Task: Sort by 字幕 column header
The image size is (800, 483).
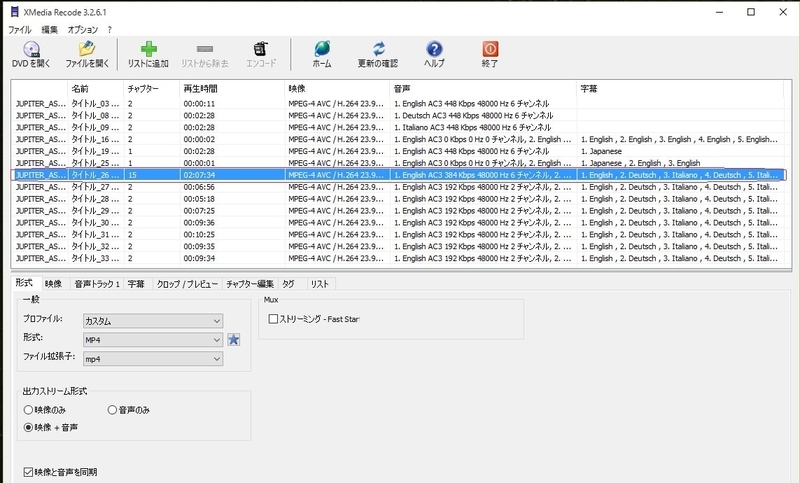Action: coord(681,89)
